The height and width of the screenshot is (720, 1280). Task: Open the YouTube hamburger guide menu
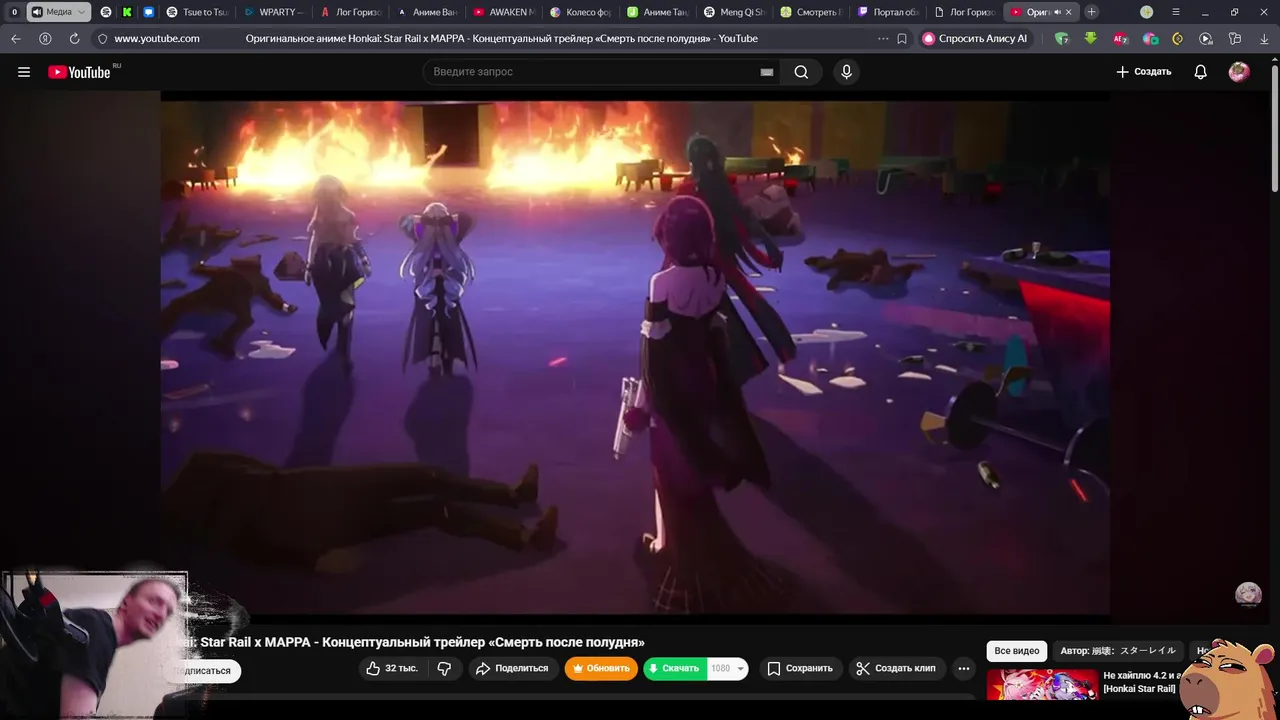tap(24, 72)
